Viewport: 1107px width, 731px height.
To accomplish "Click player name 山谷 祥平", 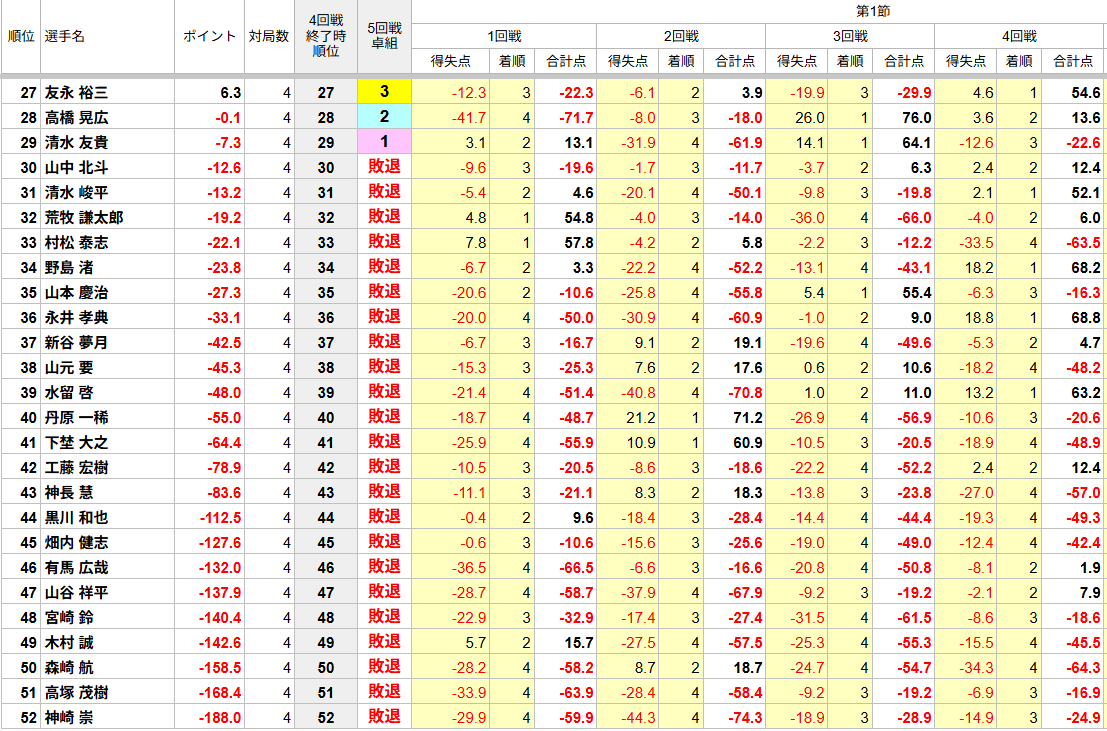I will point(76,593).
